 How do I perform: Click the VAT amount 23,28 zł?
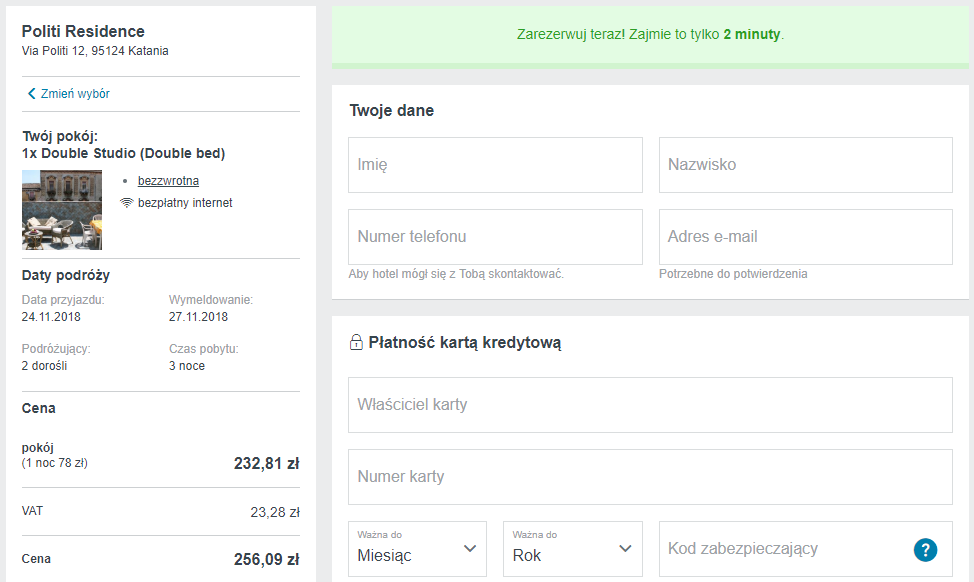click(275, 512)
